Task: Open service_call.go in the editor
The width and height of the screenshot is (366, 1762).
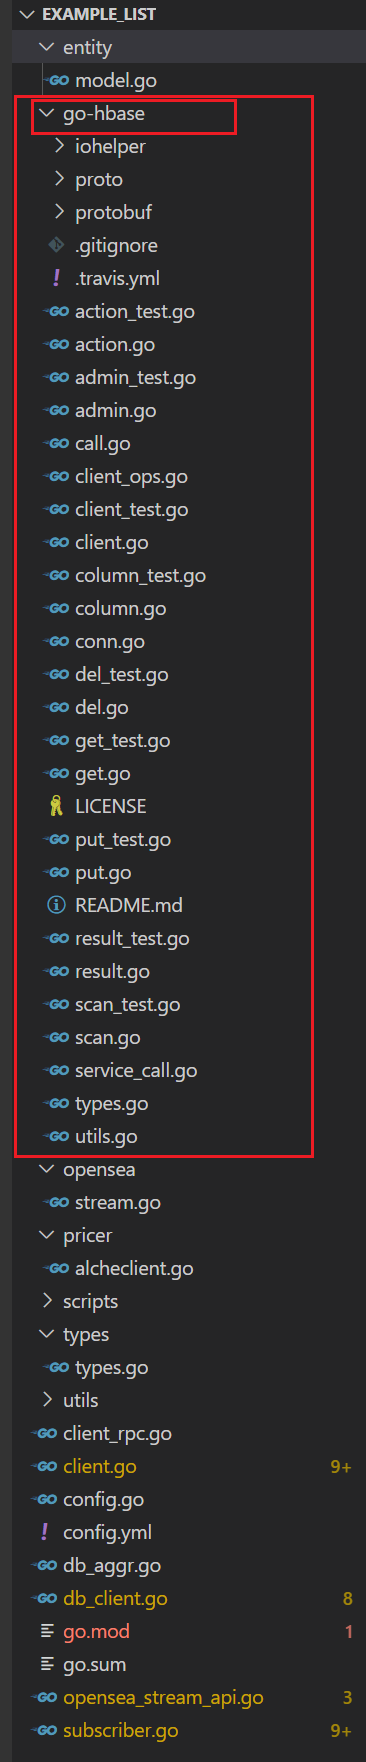Action: click(x=136, y=1071)
